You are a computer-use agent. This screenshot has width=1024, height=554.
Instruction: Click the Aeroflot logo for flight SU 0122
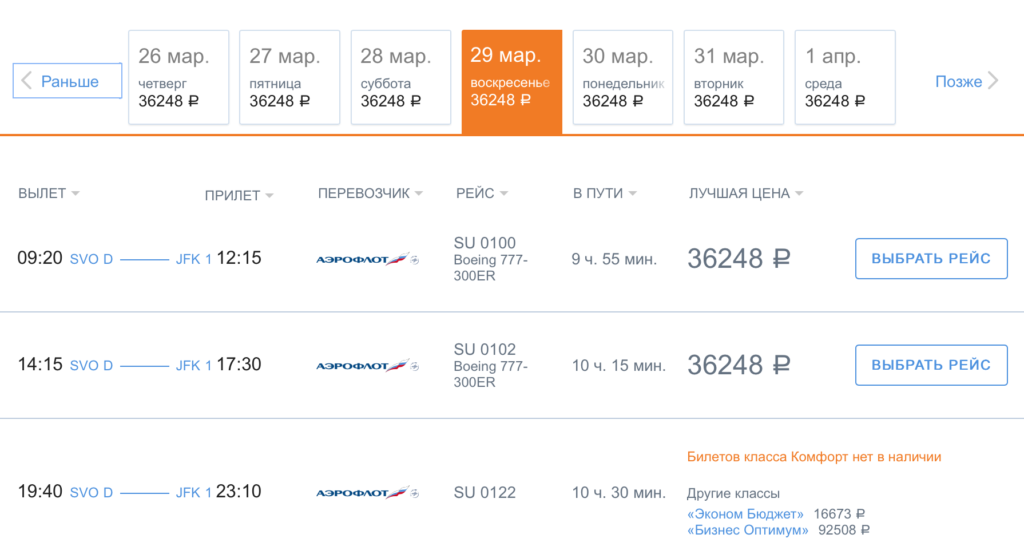click(367, 493)
